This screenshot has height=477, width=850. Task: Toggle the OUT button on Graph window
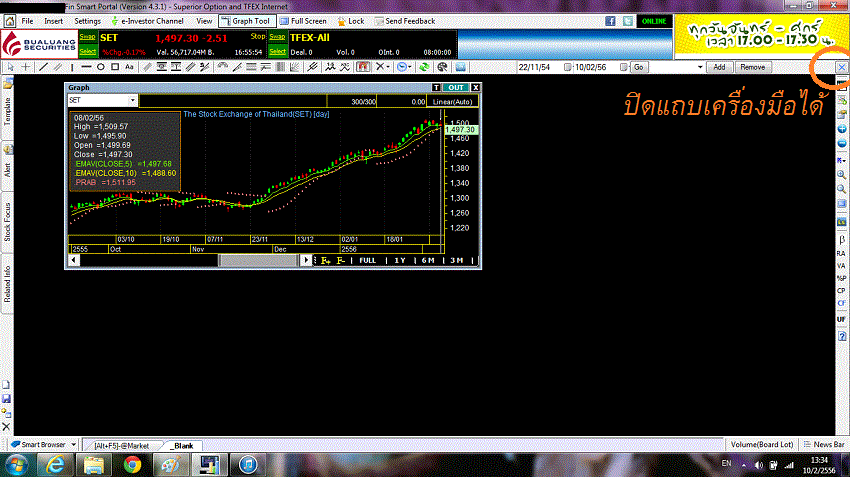(456, 87)
